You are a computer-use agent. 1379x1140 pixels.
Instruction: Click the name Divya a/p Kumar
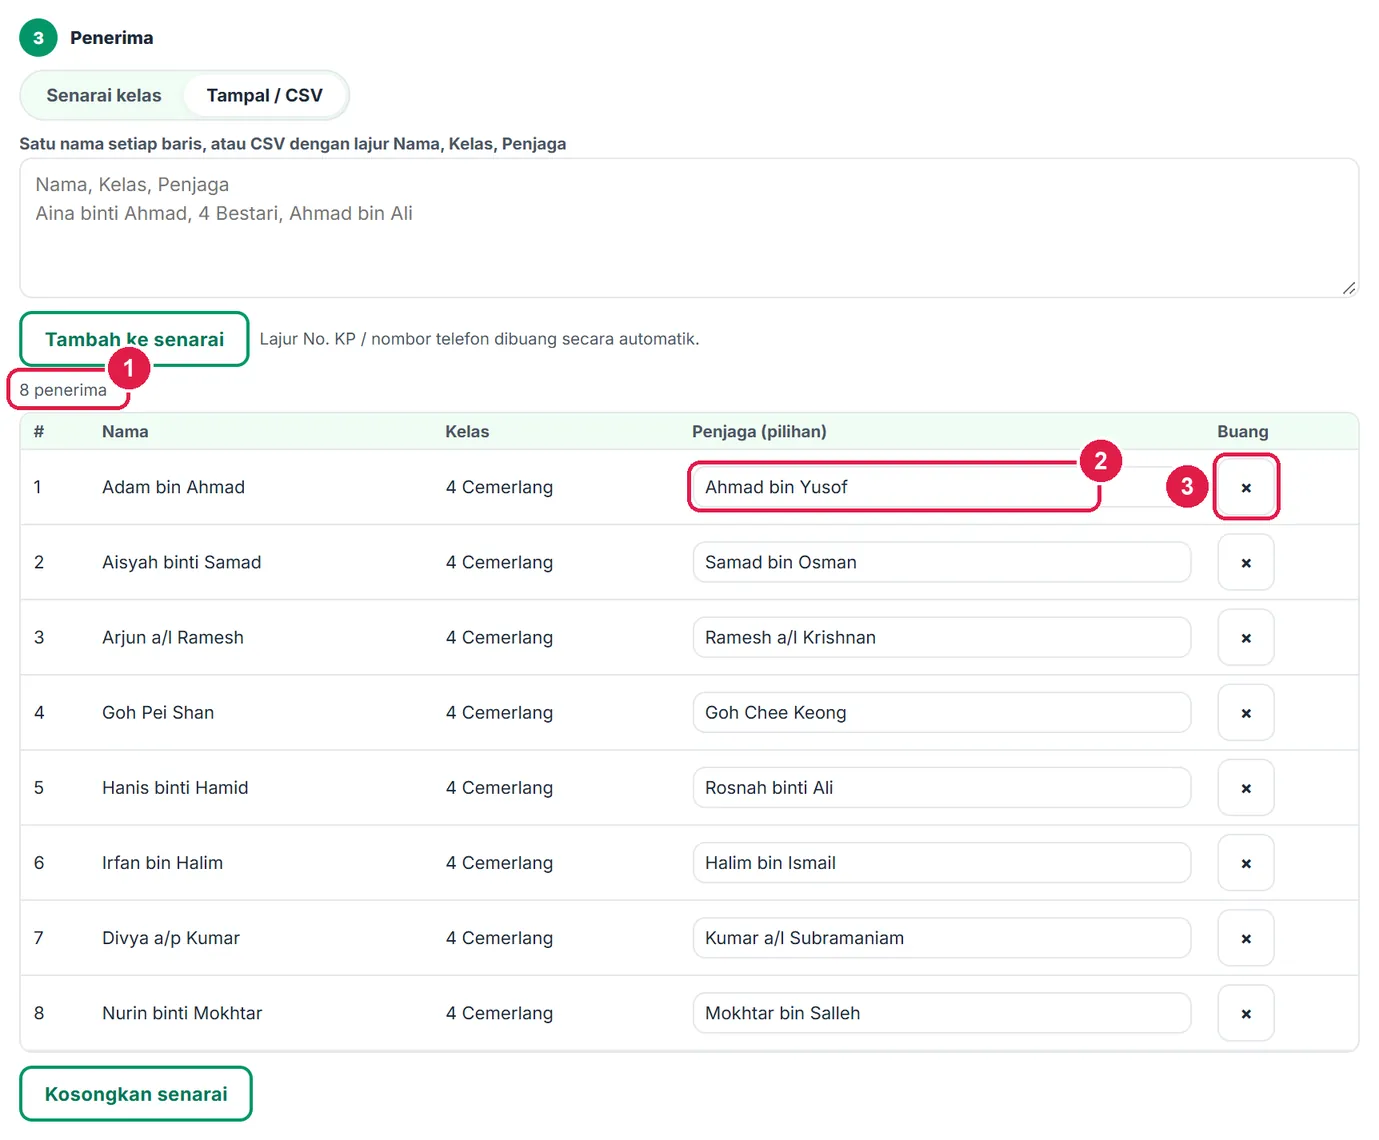click(x=170, y=937)
